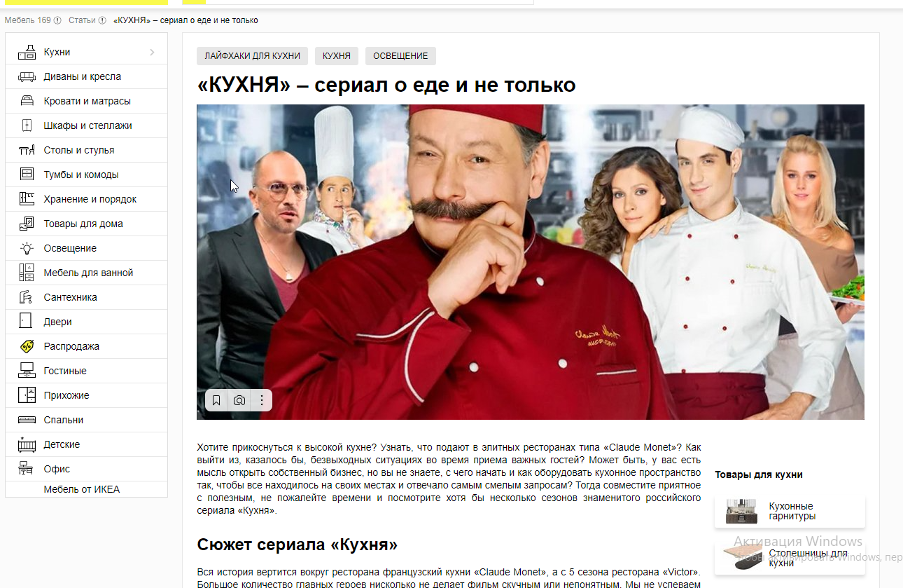Open Спальни sidebar link
The width and height of the screenshot is (904, 588).
tap(86, 420)
